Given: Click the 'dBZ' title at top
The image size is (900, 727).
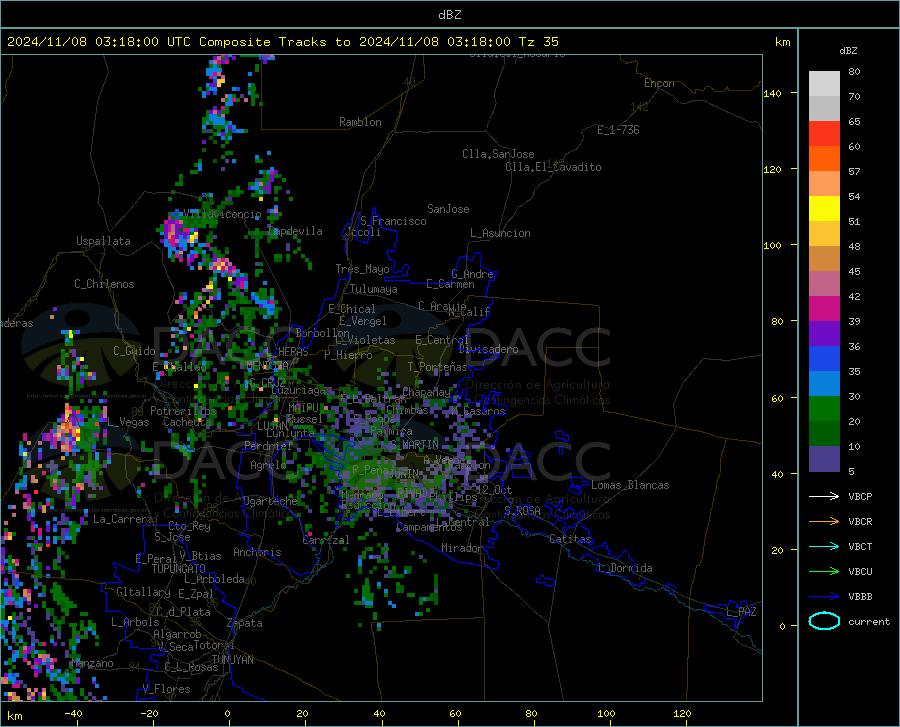Looking at the screenshot, I should coord(449,15).
